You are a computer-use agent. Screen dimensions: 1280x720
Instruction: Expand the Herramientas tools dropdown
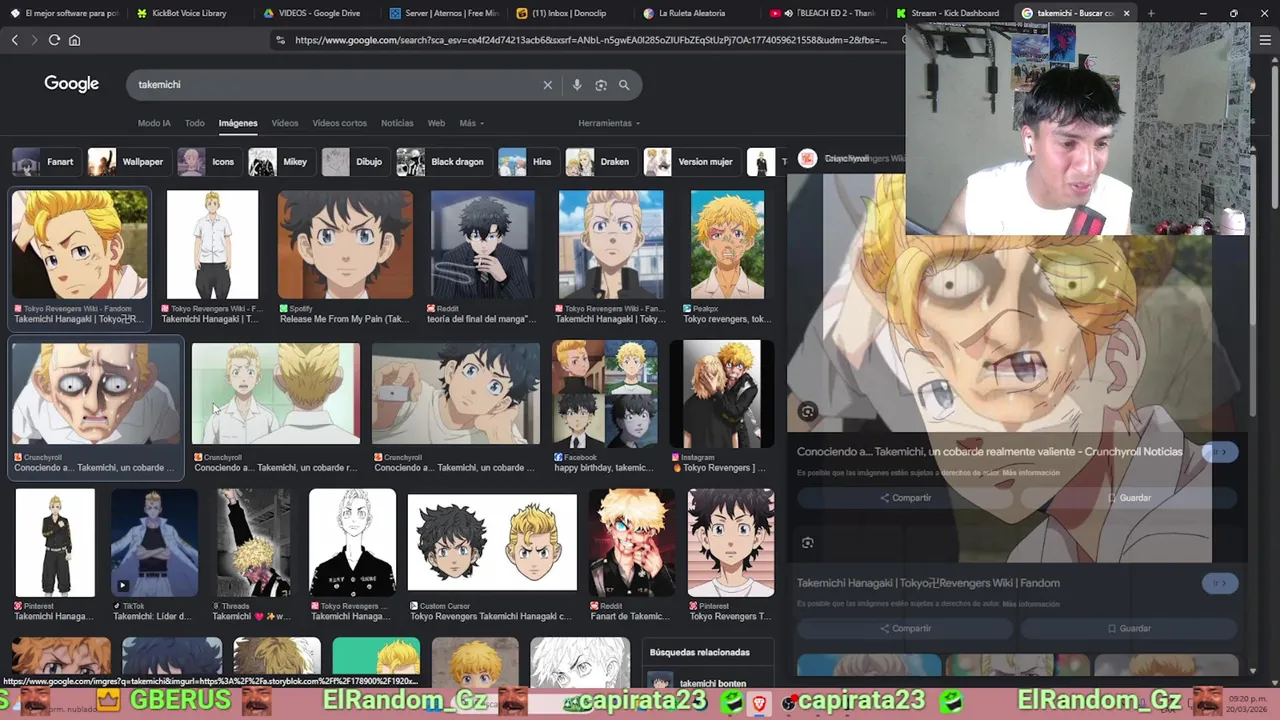(609, 123)
